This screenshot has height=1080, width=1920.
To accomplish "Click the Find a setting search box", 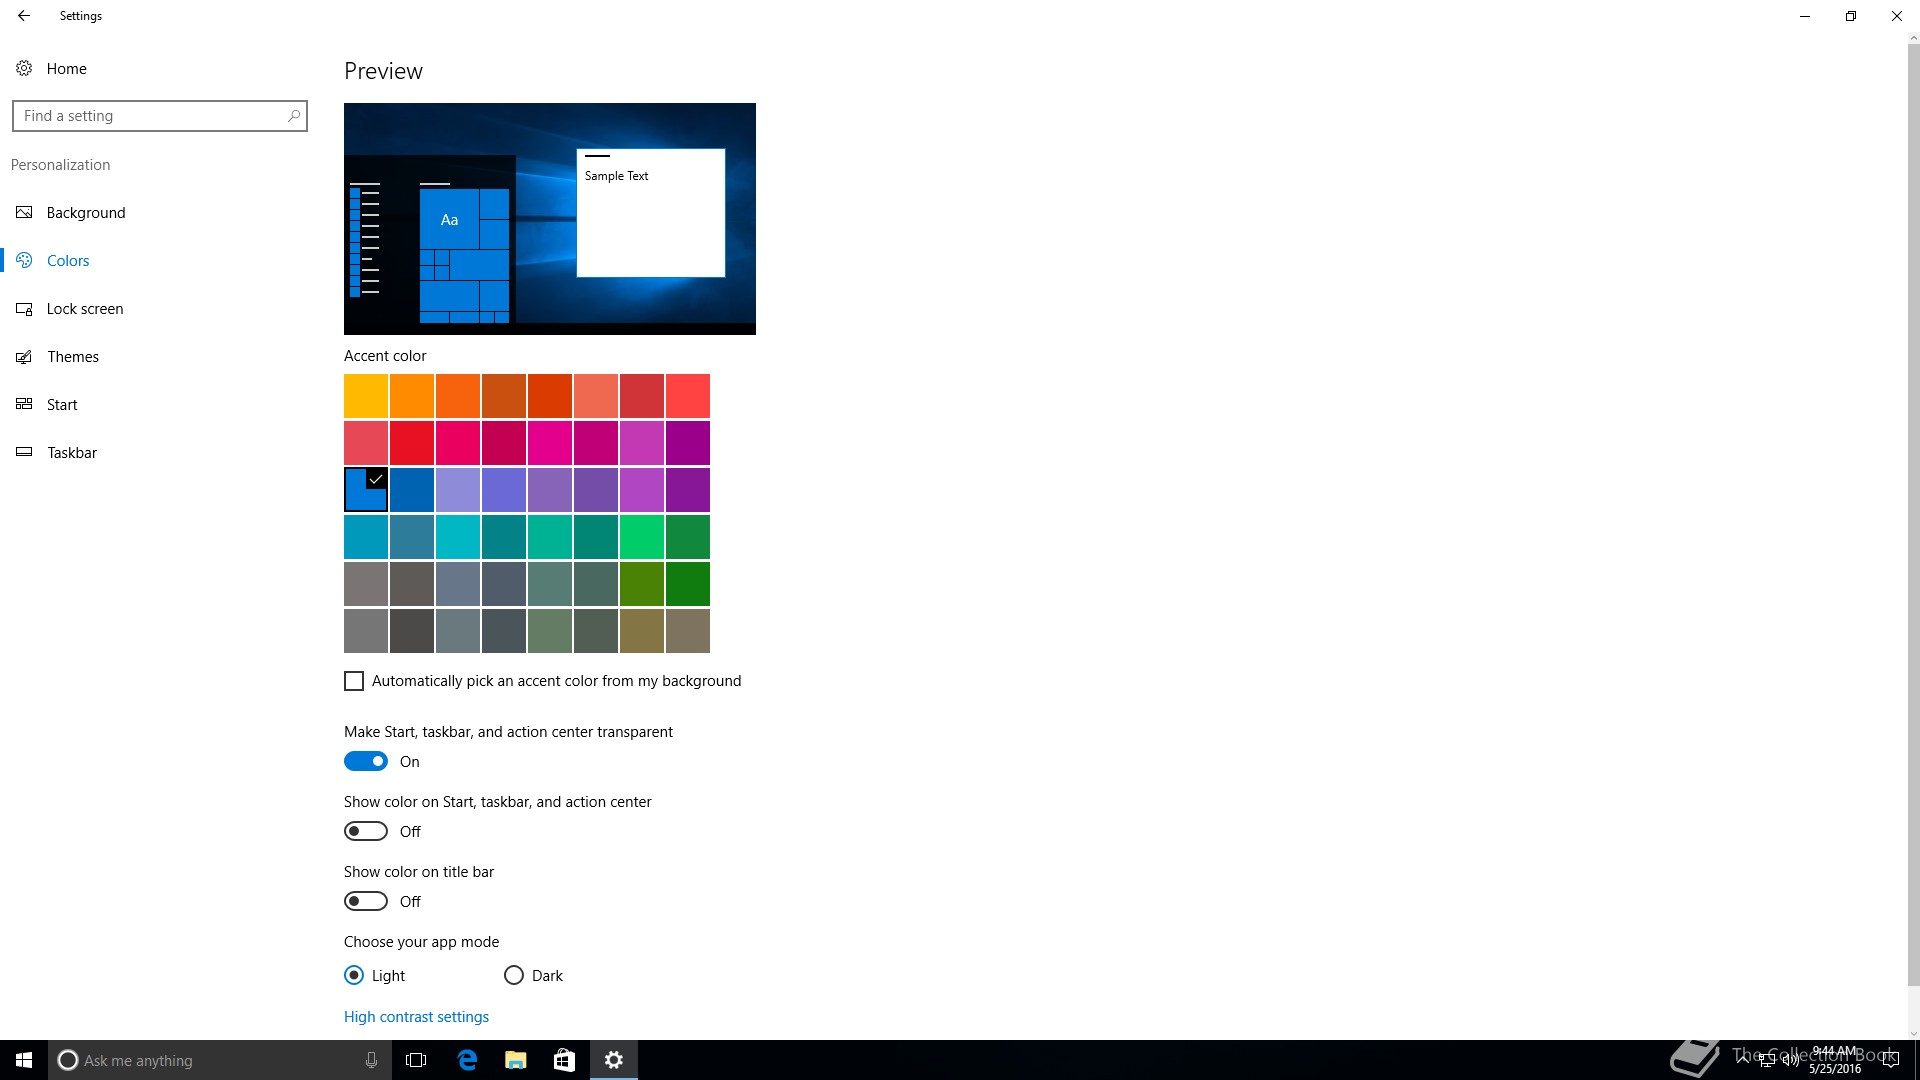I will click(150, 116).
